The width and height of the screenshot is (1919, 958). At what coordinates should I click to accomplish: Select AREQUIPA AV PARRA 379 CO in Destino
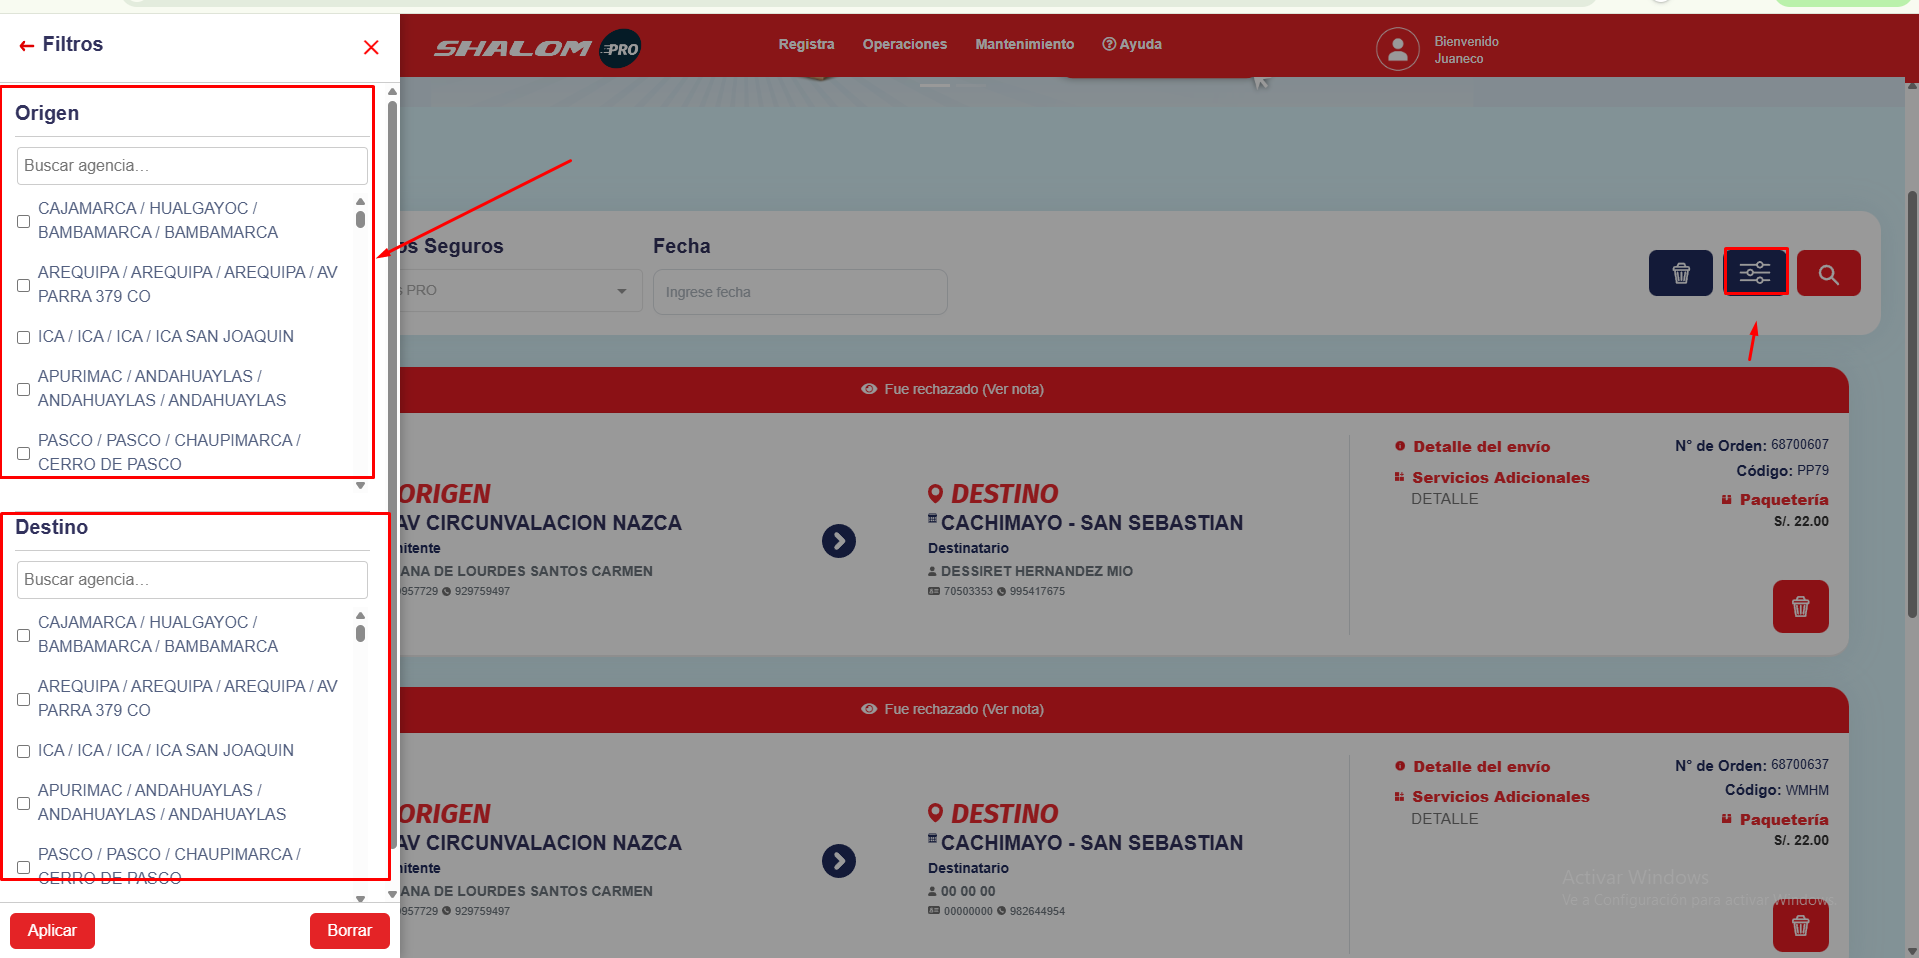[24, 699]
